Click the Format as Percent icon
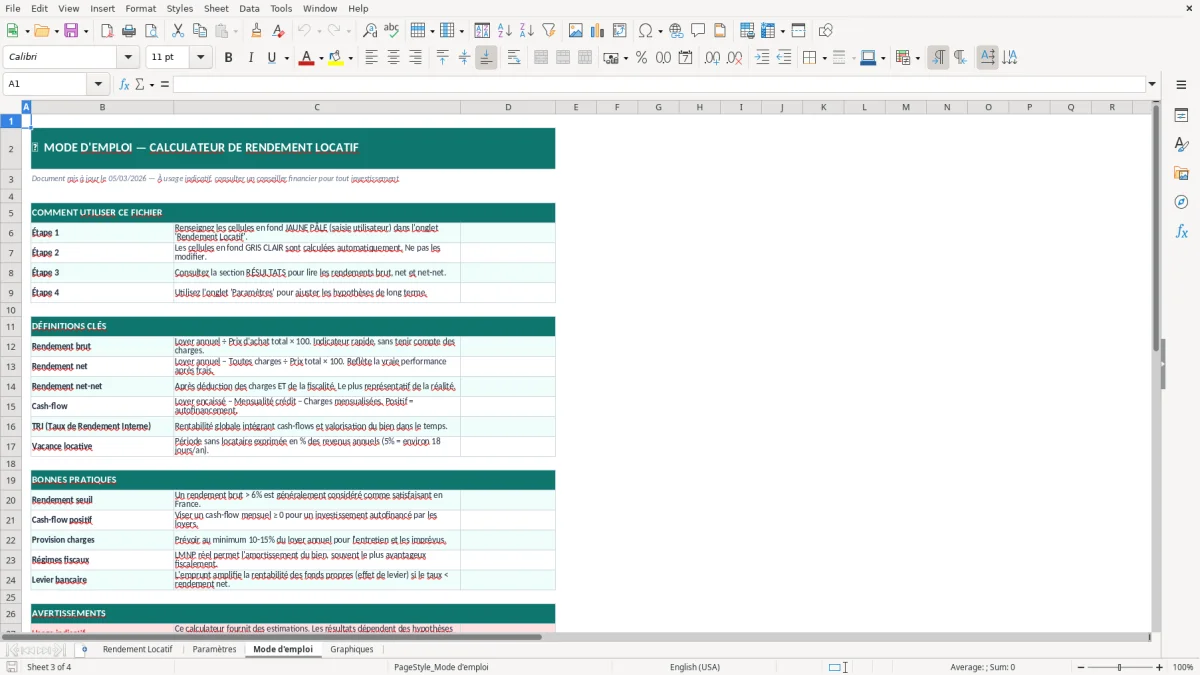 pyautogui.click(x=641, y=58)
